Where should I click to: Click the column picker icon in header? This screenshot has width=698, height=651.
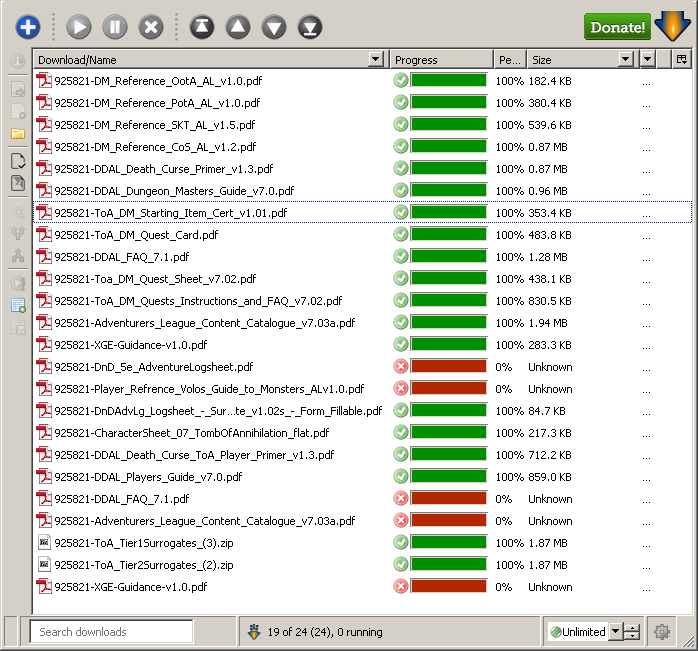pyautogui.click(x=681, y=59)
